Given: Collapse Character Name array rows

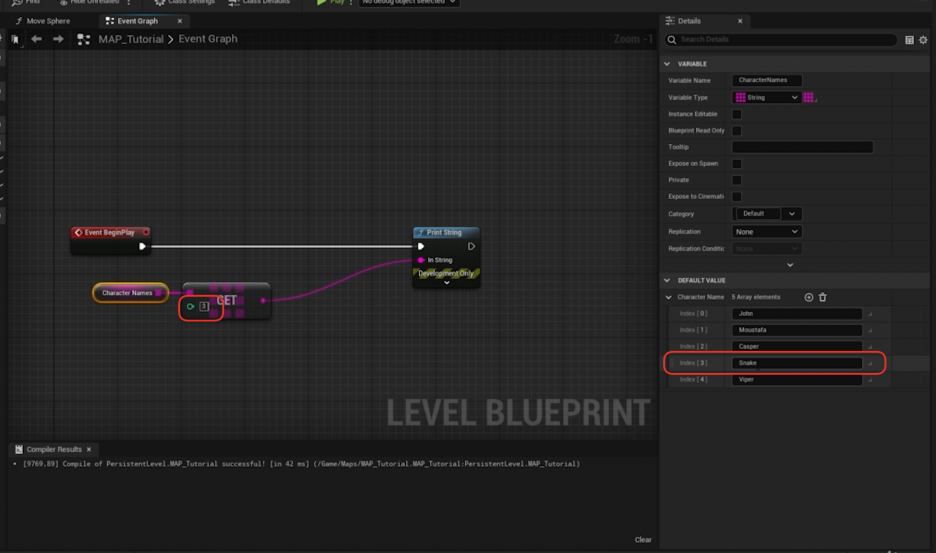Looking at the screenshot, I should pyautogui.click(x=669, y=297).
